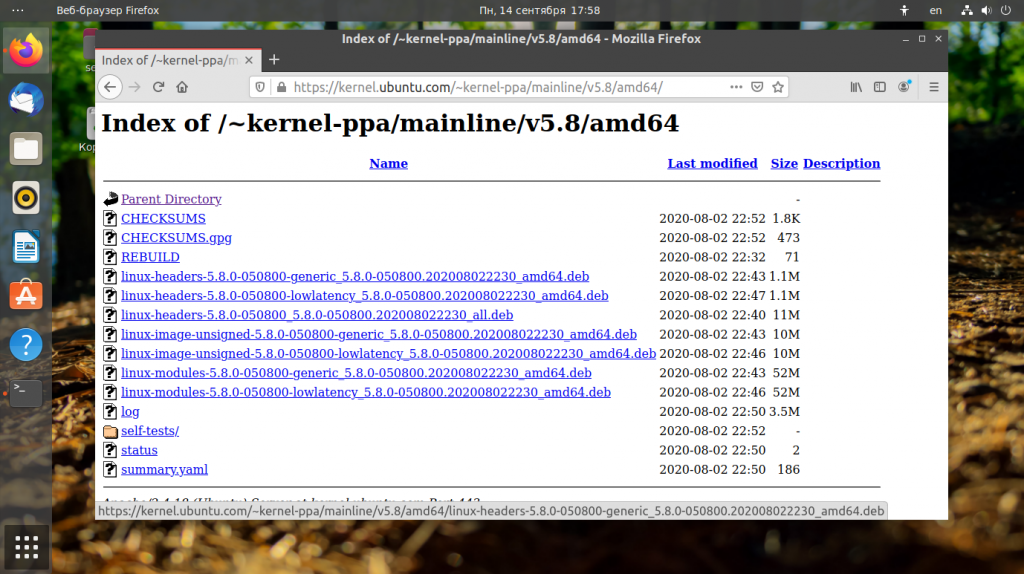The image size is (1024, 574).
Task: Show sidebars using the sidebar icon
Action: pyautogui.click(x=880, y=87)
